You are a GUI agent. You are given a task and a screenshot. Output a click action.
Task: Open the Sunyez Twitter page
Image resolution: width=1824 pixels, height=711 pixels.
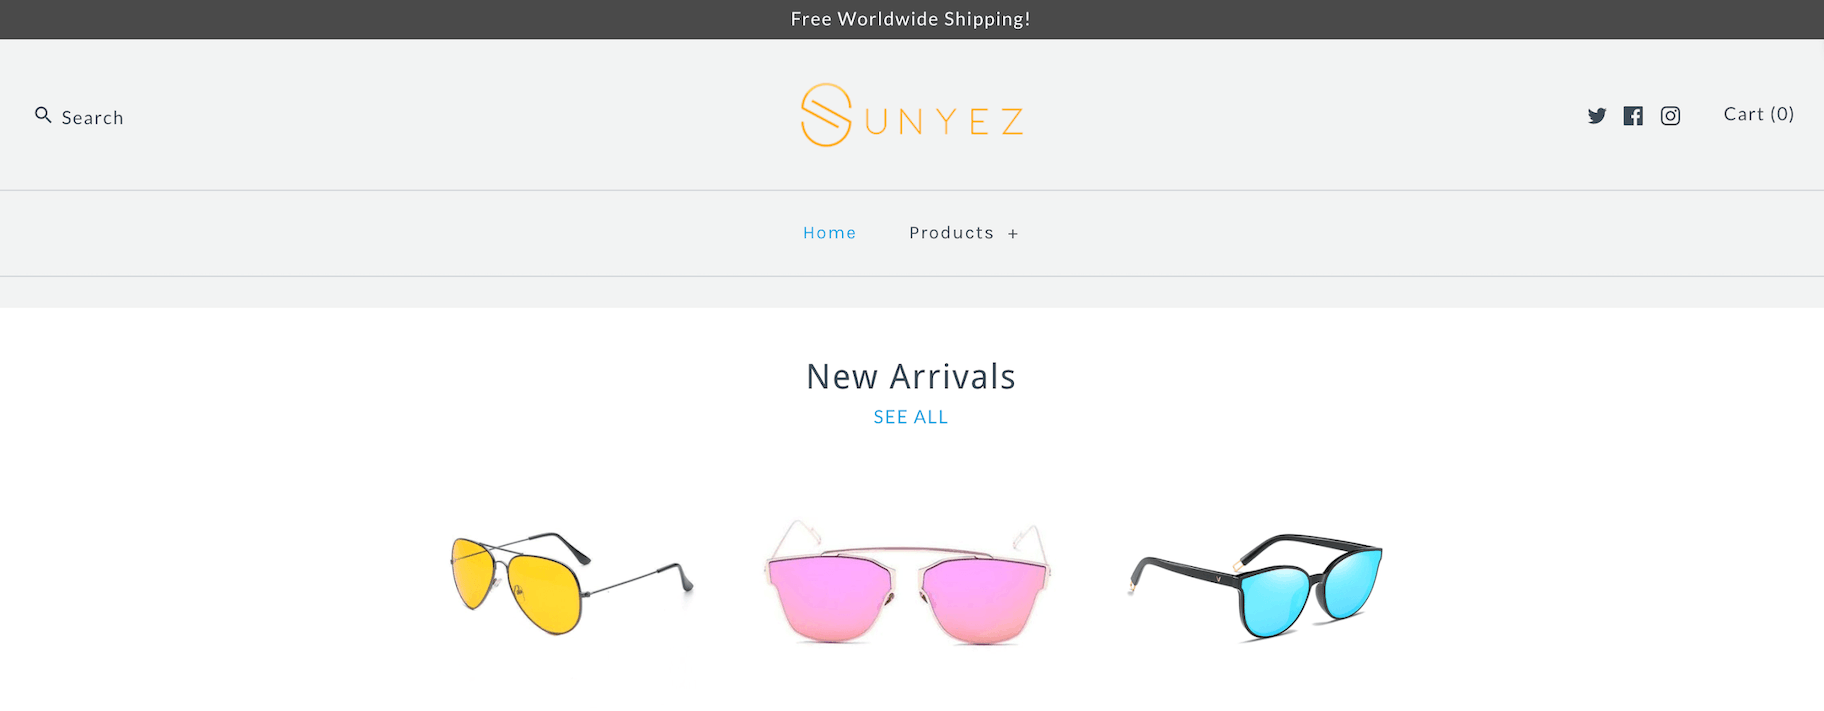click(x=1597, y=116)
